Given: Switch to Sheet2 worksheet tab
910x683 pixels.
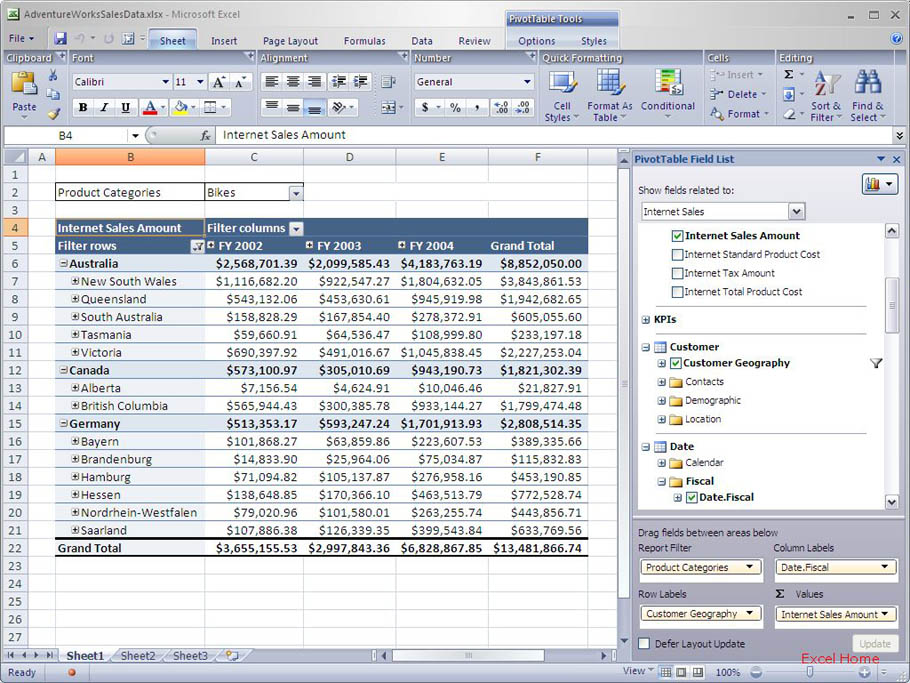Looking at the screenshot, I should pos(138,656).
